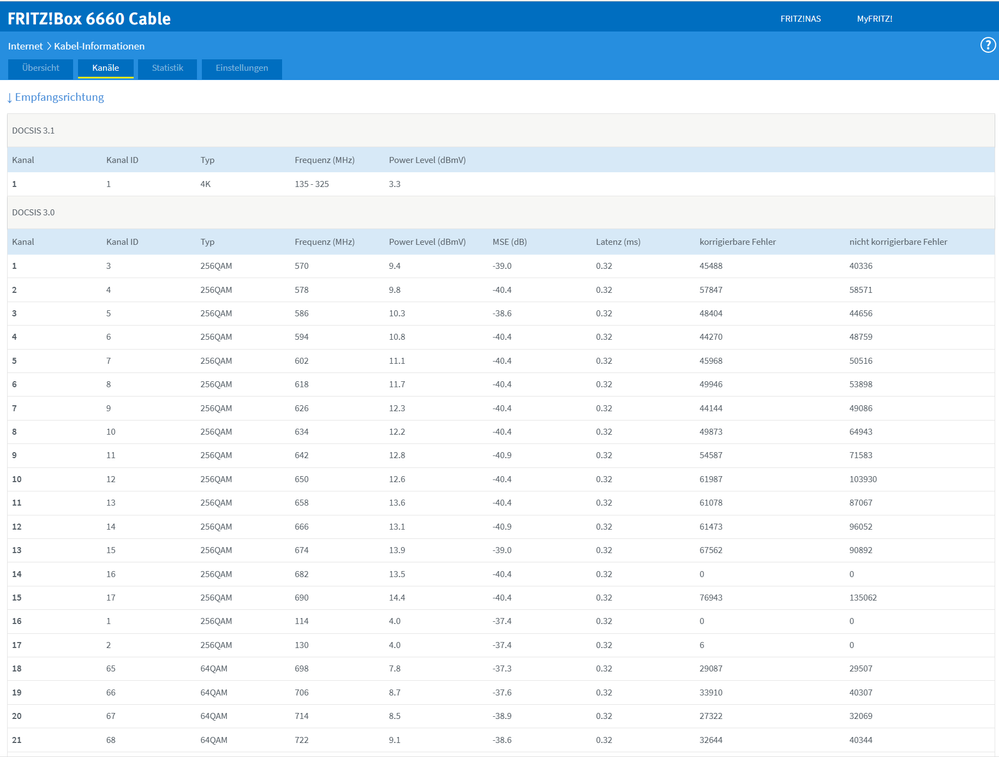Click the nicht korrigierbare Fehler column header
Screen dimensions: 999x757
click(x=897, y=242)
